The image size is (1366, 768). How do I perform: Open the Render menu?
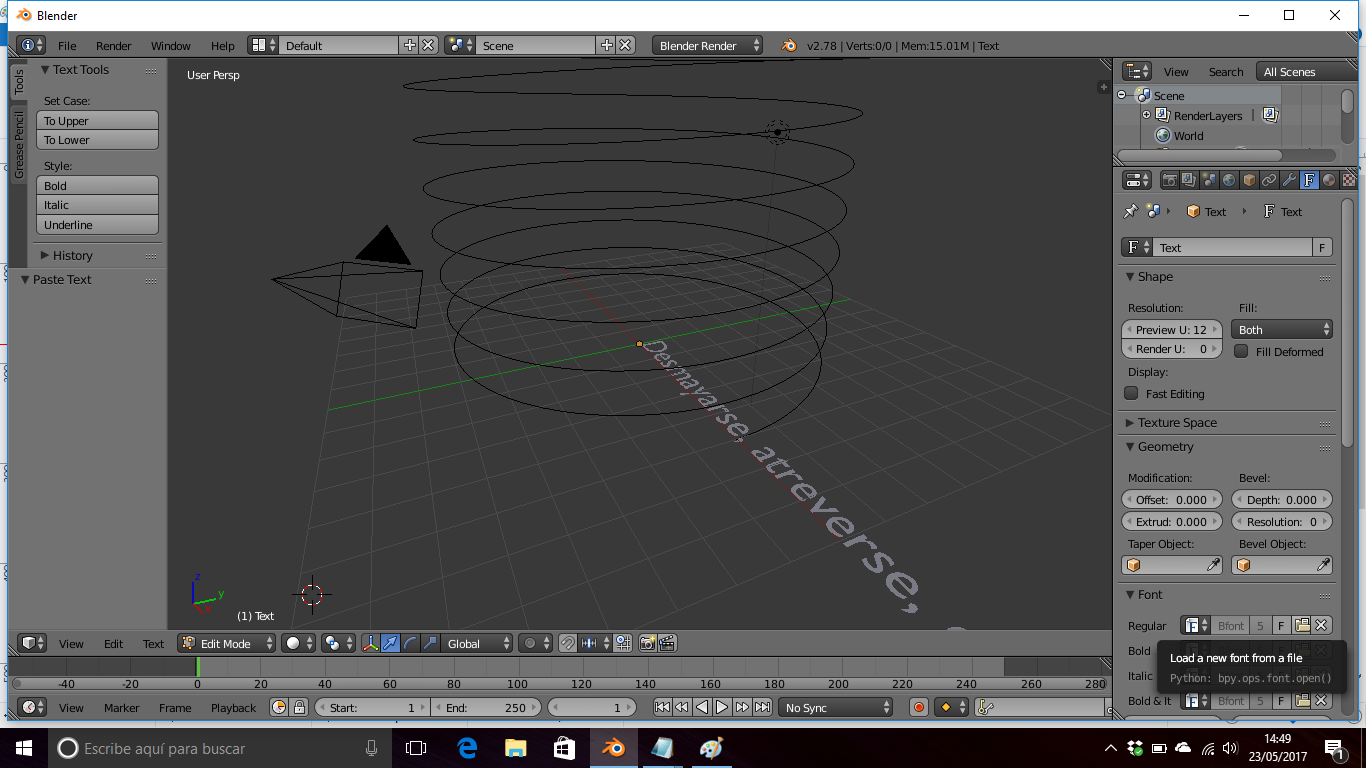coord(114,45)
